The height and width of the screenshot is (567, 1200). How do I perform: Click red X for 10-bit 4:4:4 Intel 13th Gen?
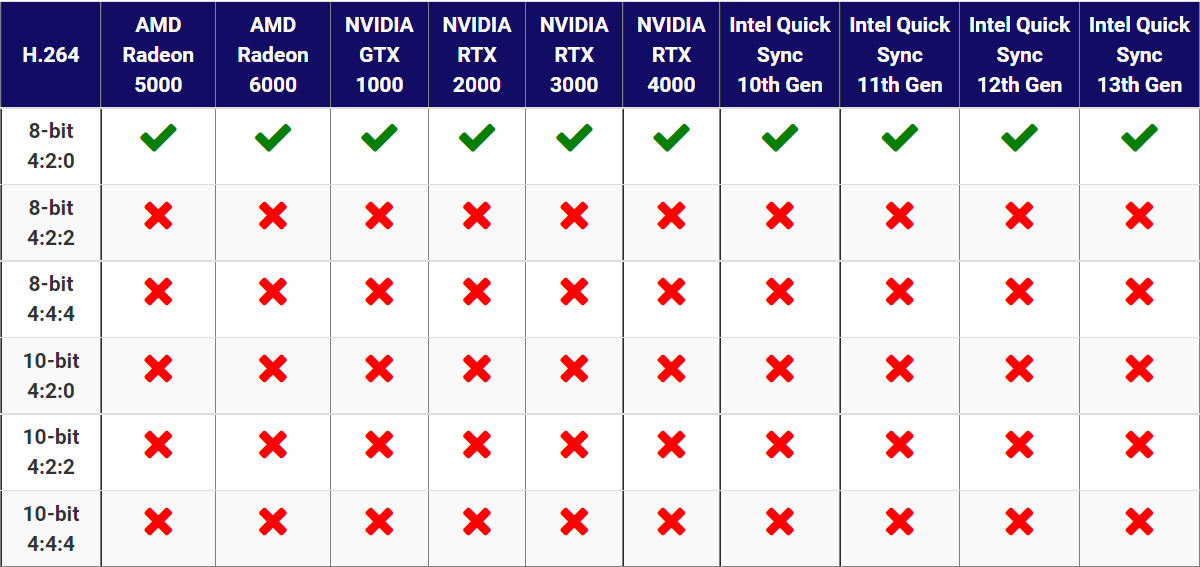[1139, 521]
